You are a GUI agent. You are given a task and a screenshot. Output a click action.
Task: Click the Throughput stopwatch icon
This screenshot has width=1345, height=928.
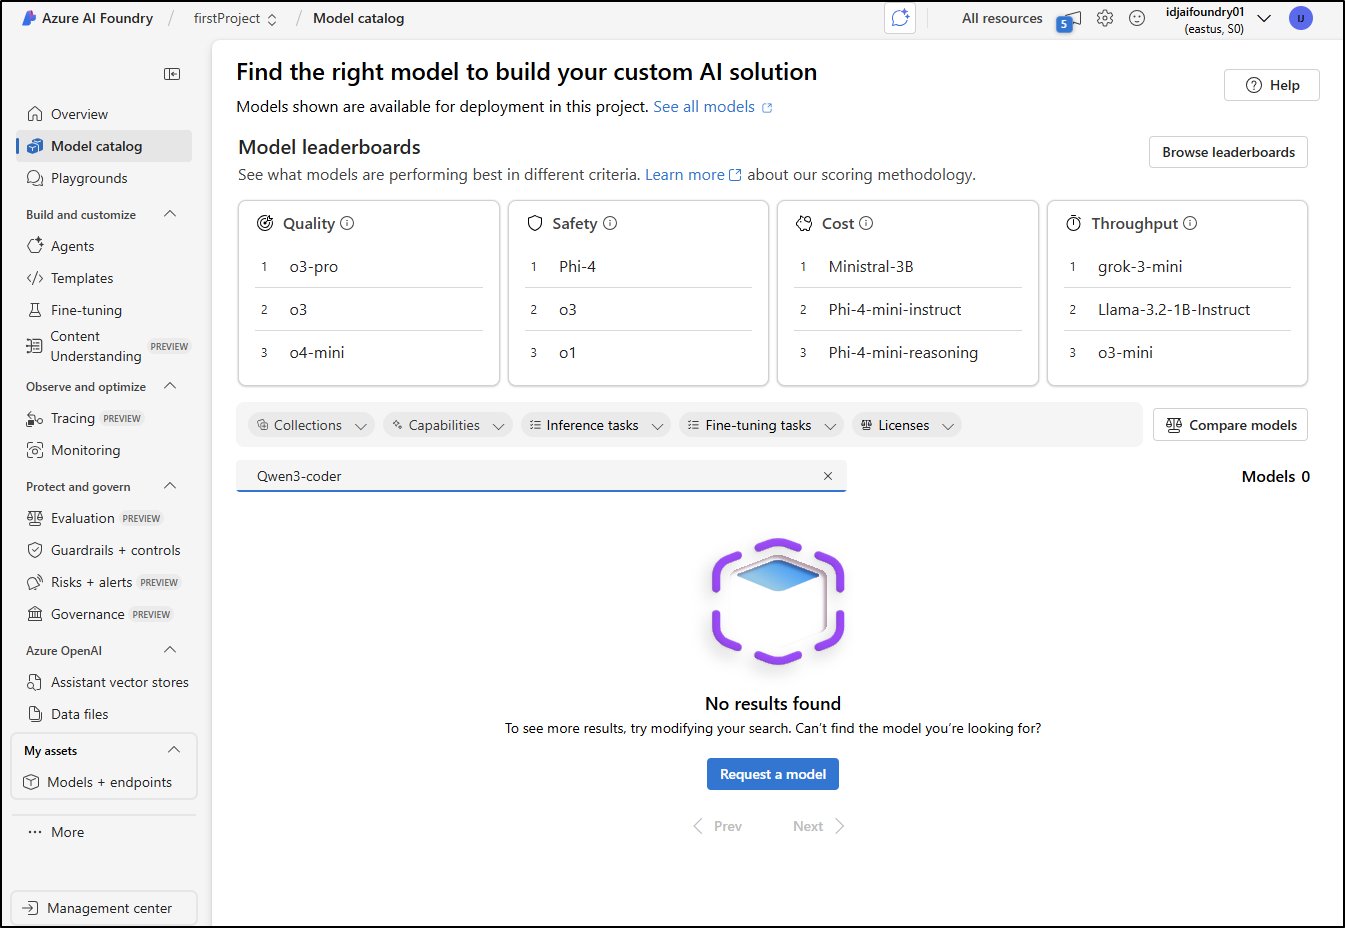(1074, 223)
